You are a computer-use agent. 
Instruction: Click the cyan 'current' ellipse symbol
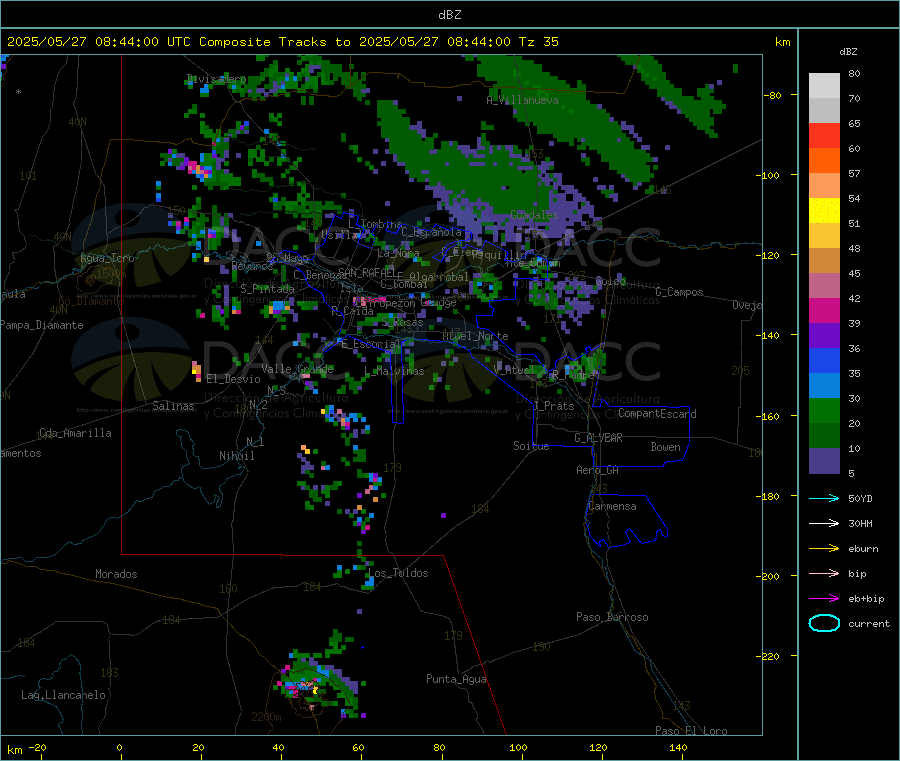tap(824, 623)
